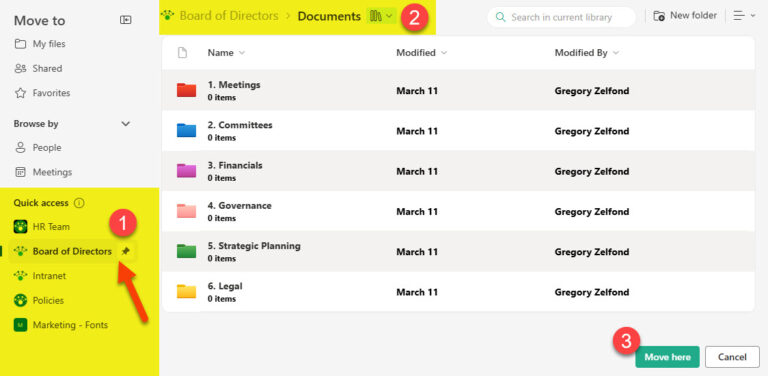The height and width of the screenshot is (376, 768).
Task: Click the file type column header icon
Action: [x=182, y=53]
